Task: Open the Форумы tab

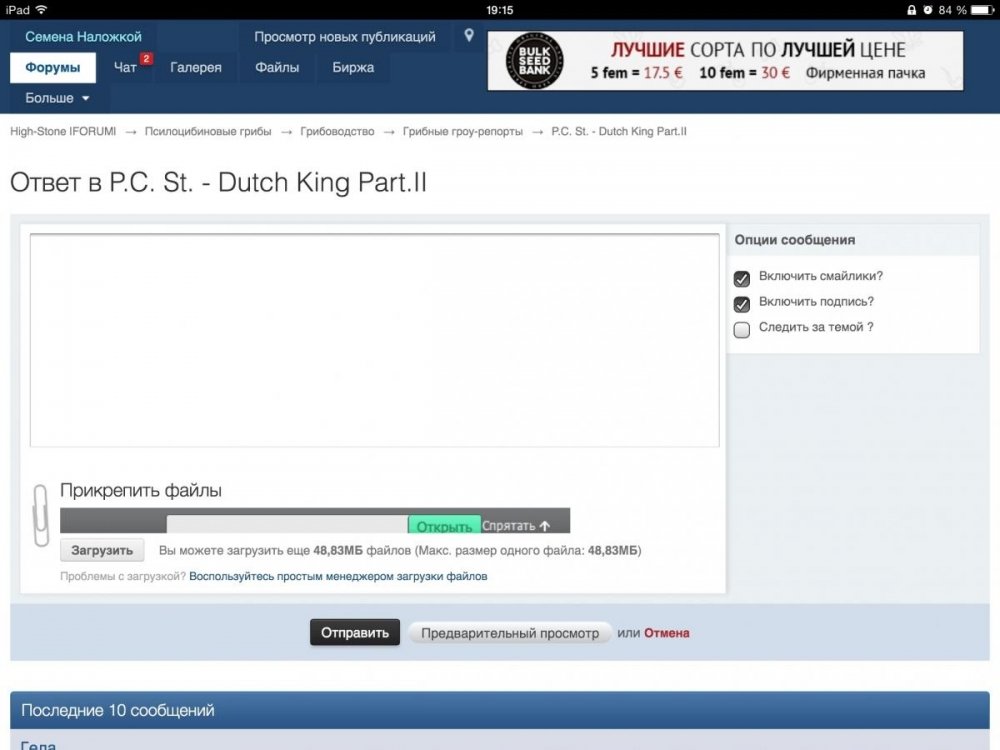Action: pos(53,68)
